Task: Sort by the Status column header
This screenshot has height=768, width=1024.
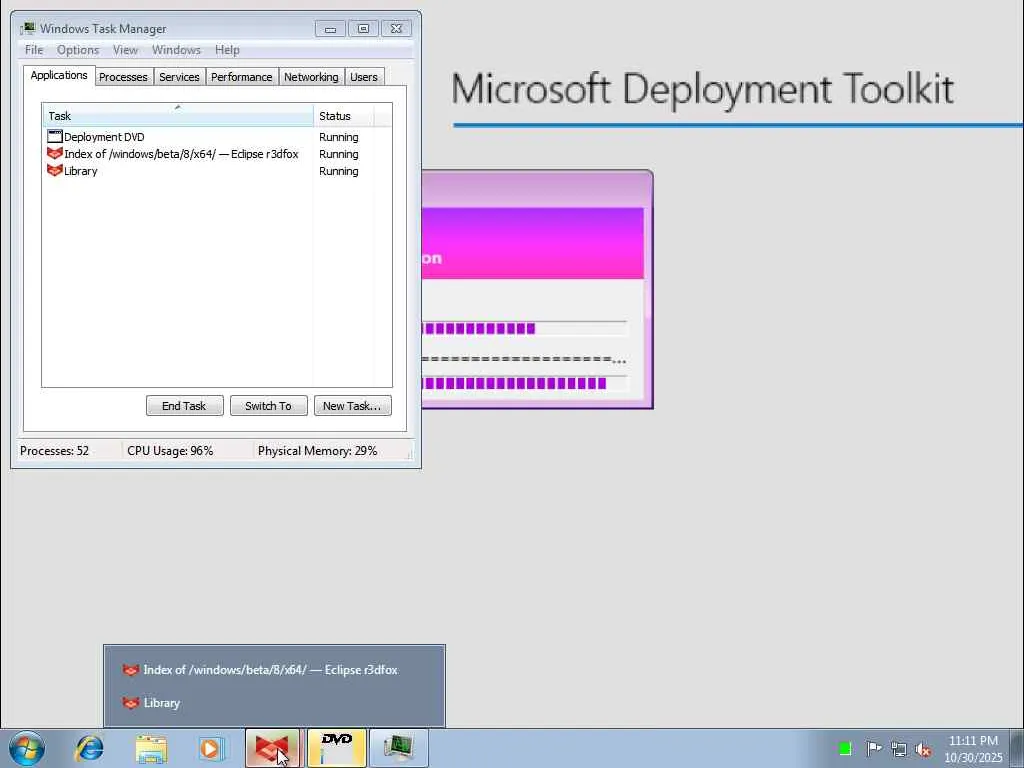Action: 344,116
